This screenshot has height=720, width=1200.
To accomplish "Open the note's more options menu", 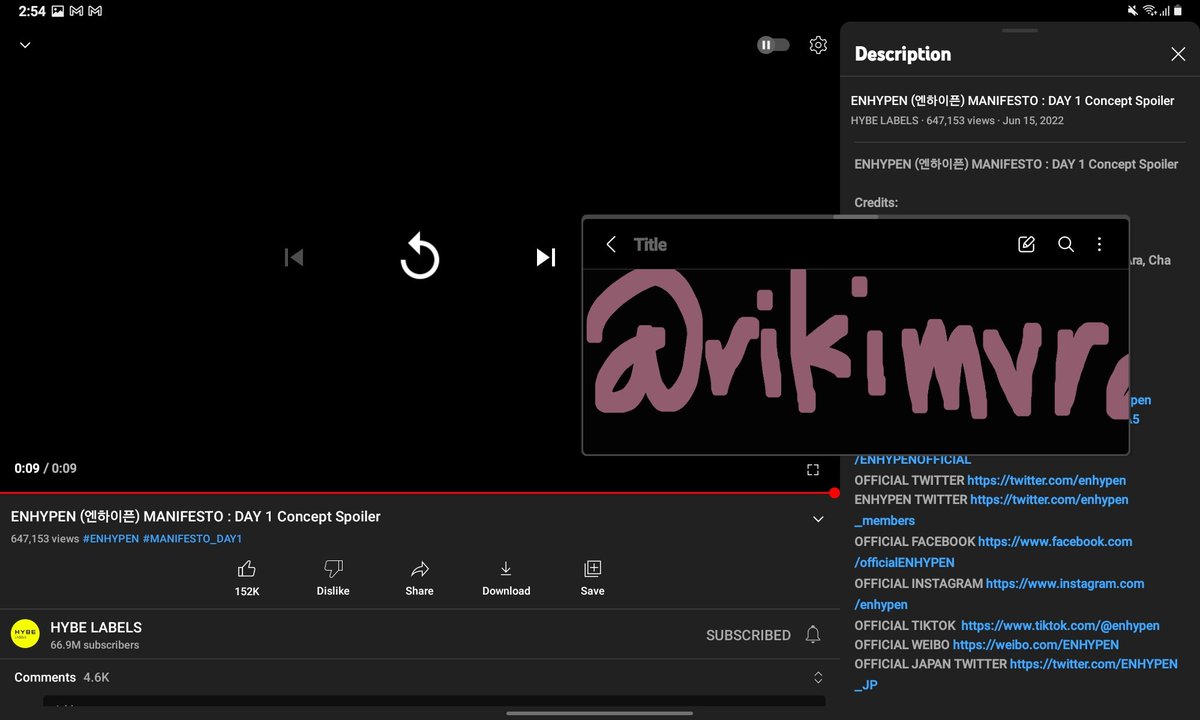I will point(1099,244).
